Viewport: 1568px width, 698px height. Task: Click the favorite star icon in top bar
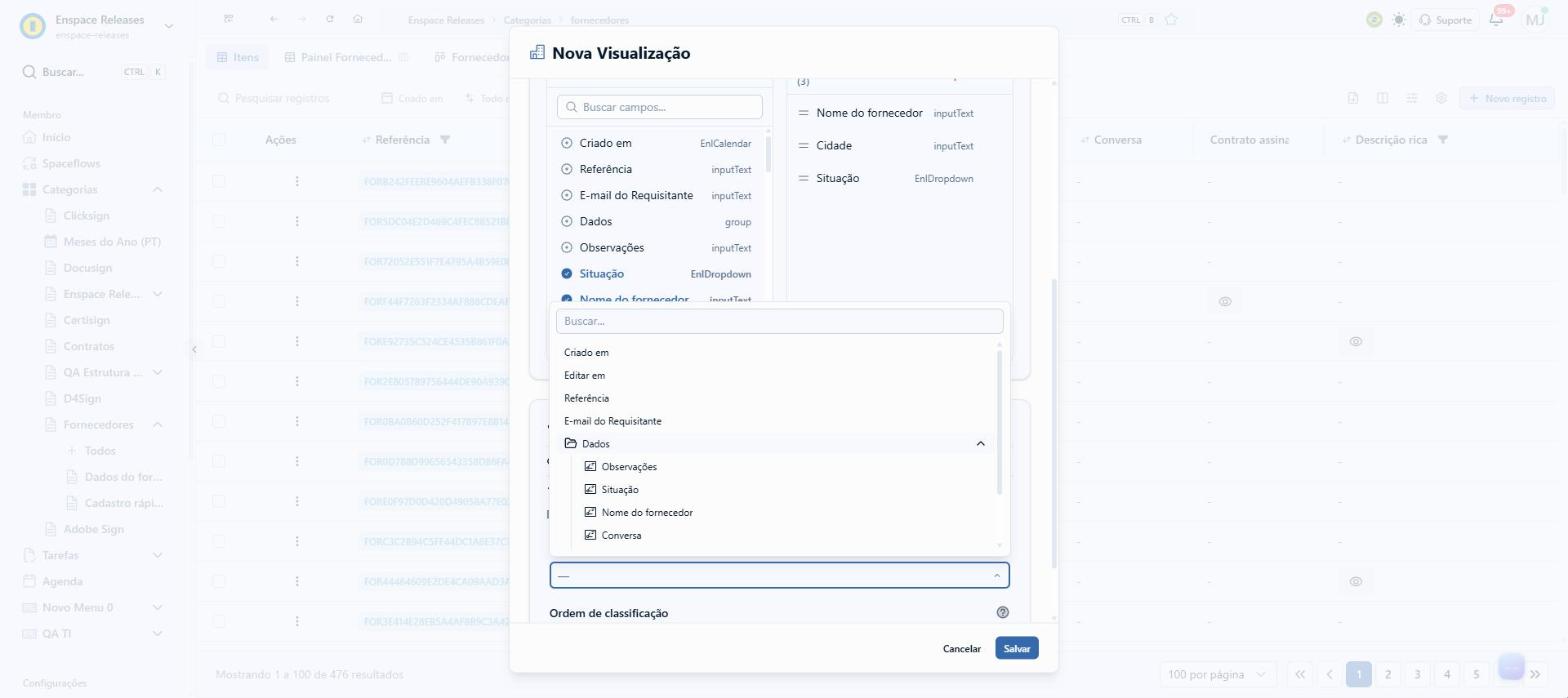(x=1171, y=19)
